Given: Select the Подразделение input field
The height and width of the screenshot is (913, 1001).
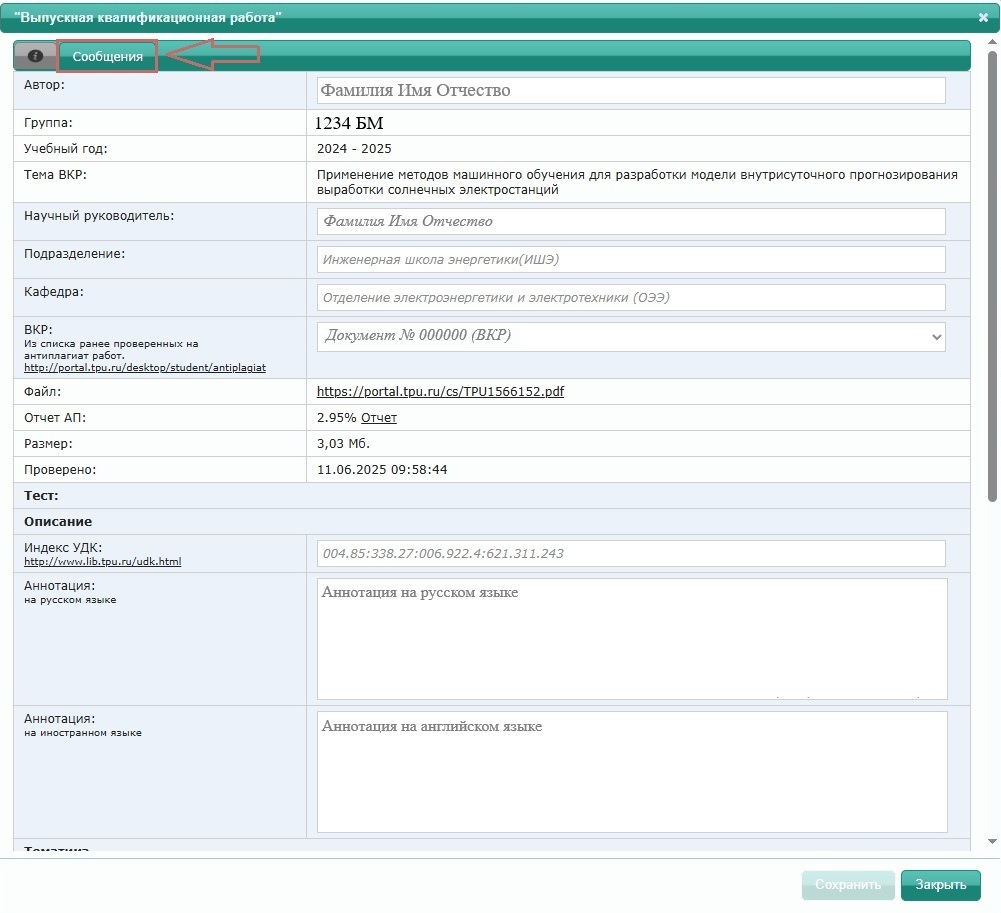Looking at the screenshot, I should tap(631, 259).
